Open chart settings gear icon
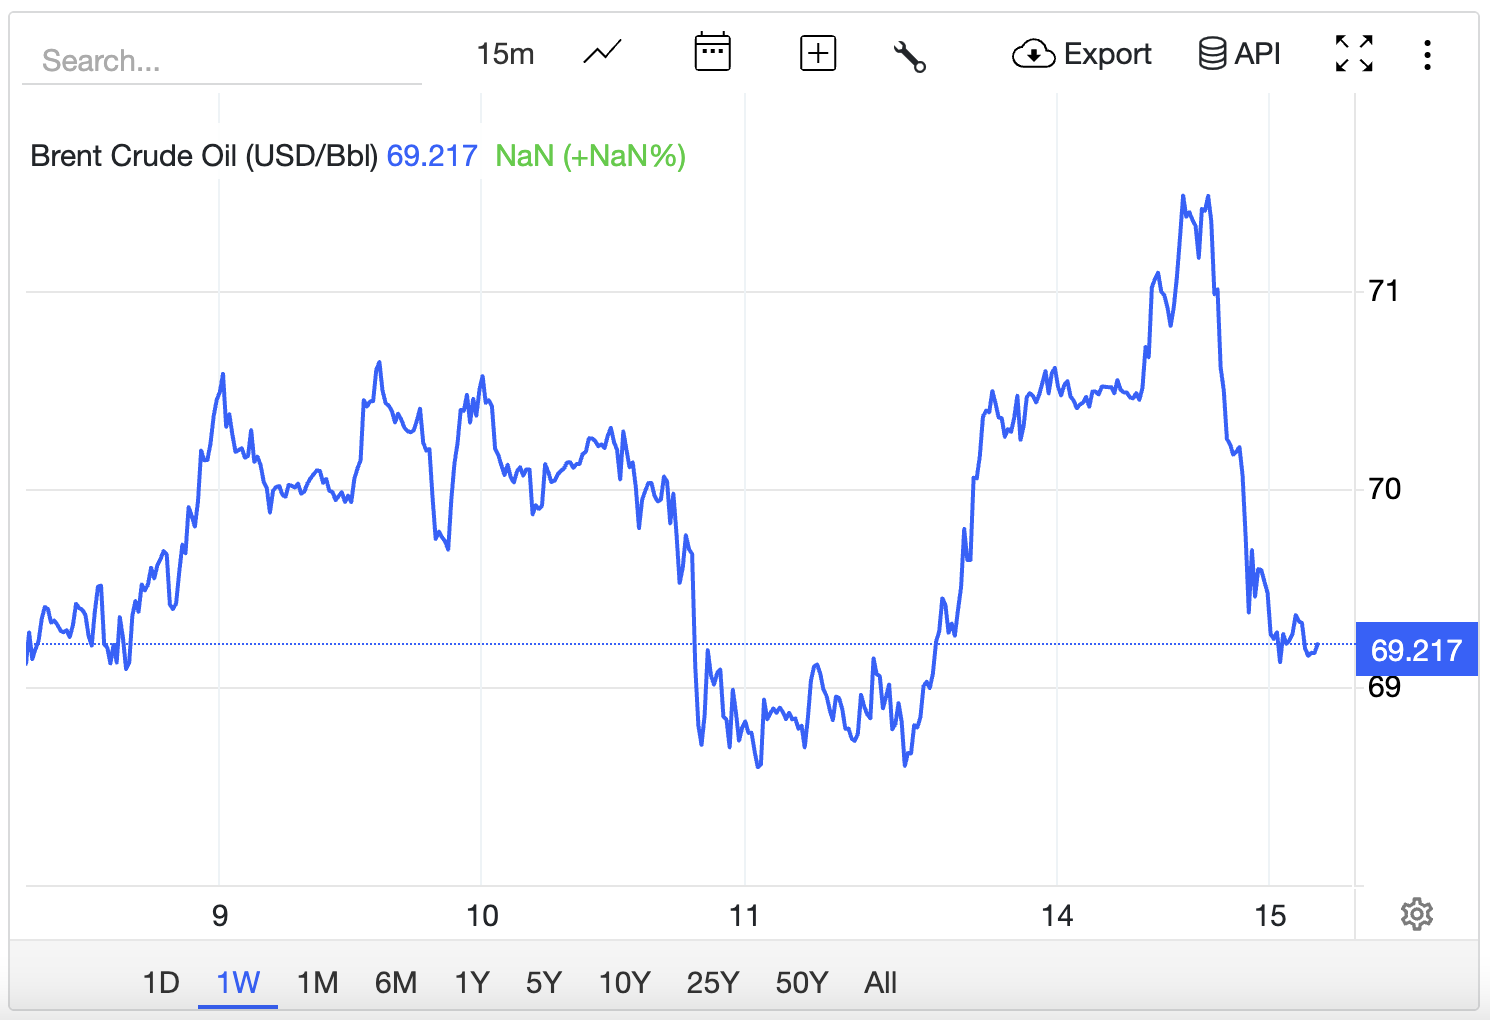This screenshot has width=1490, height=1020. [1416, 914]
